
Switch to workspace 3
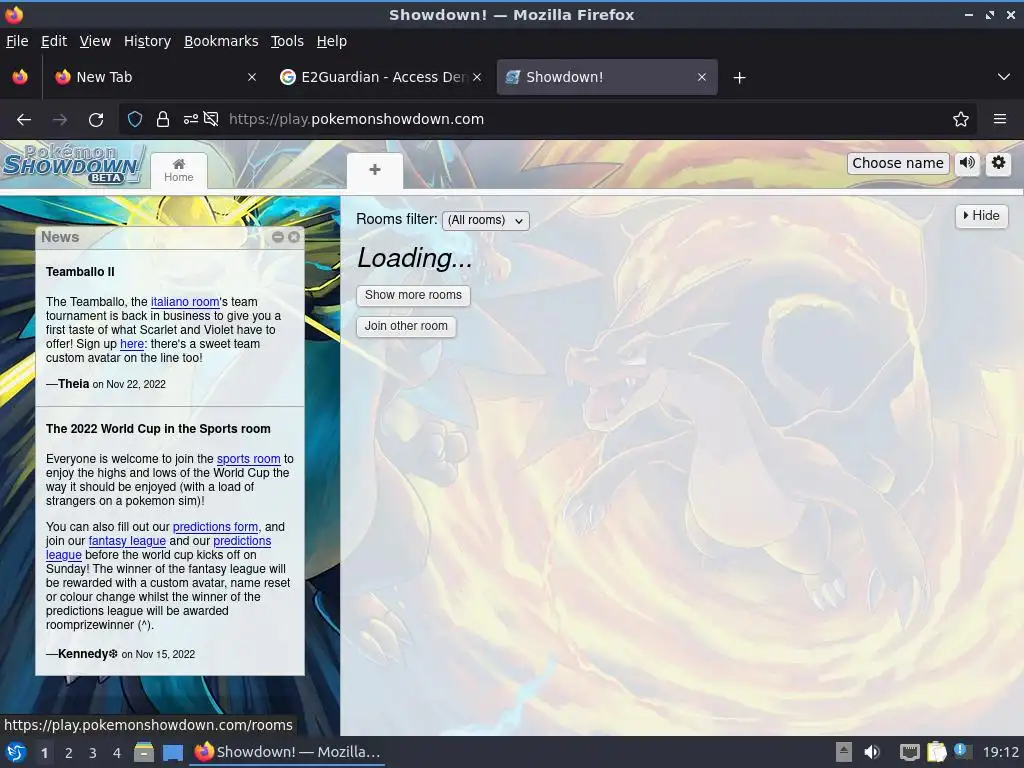(x=93, y=753)
